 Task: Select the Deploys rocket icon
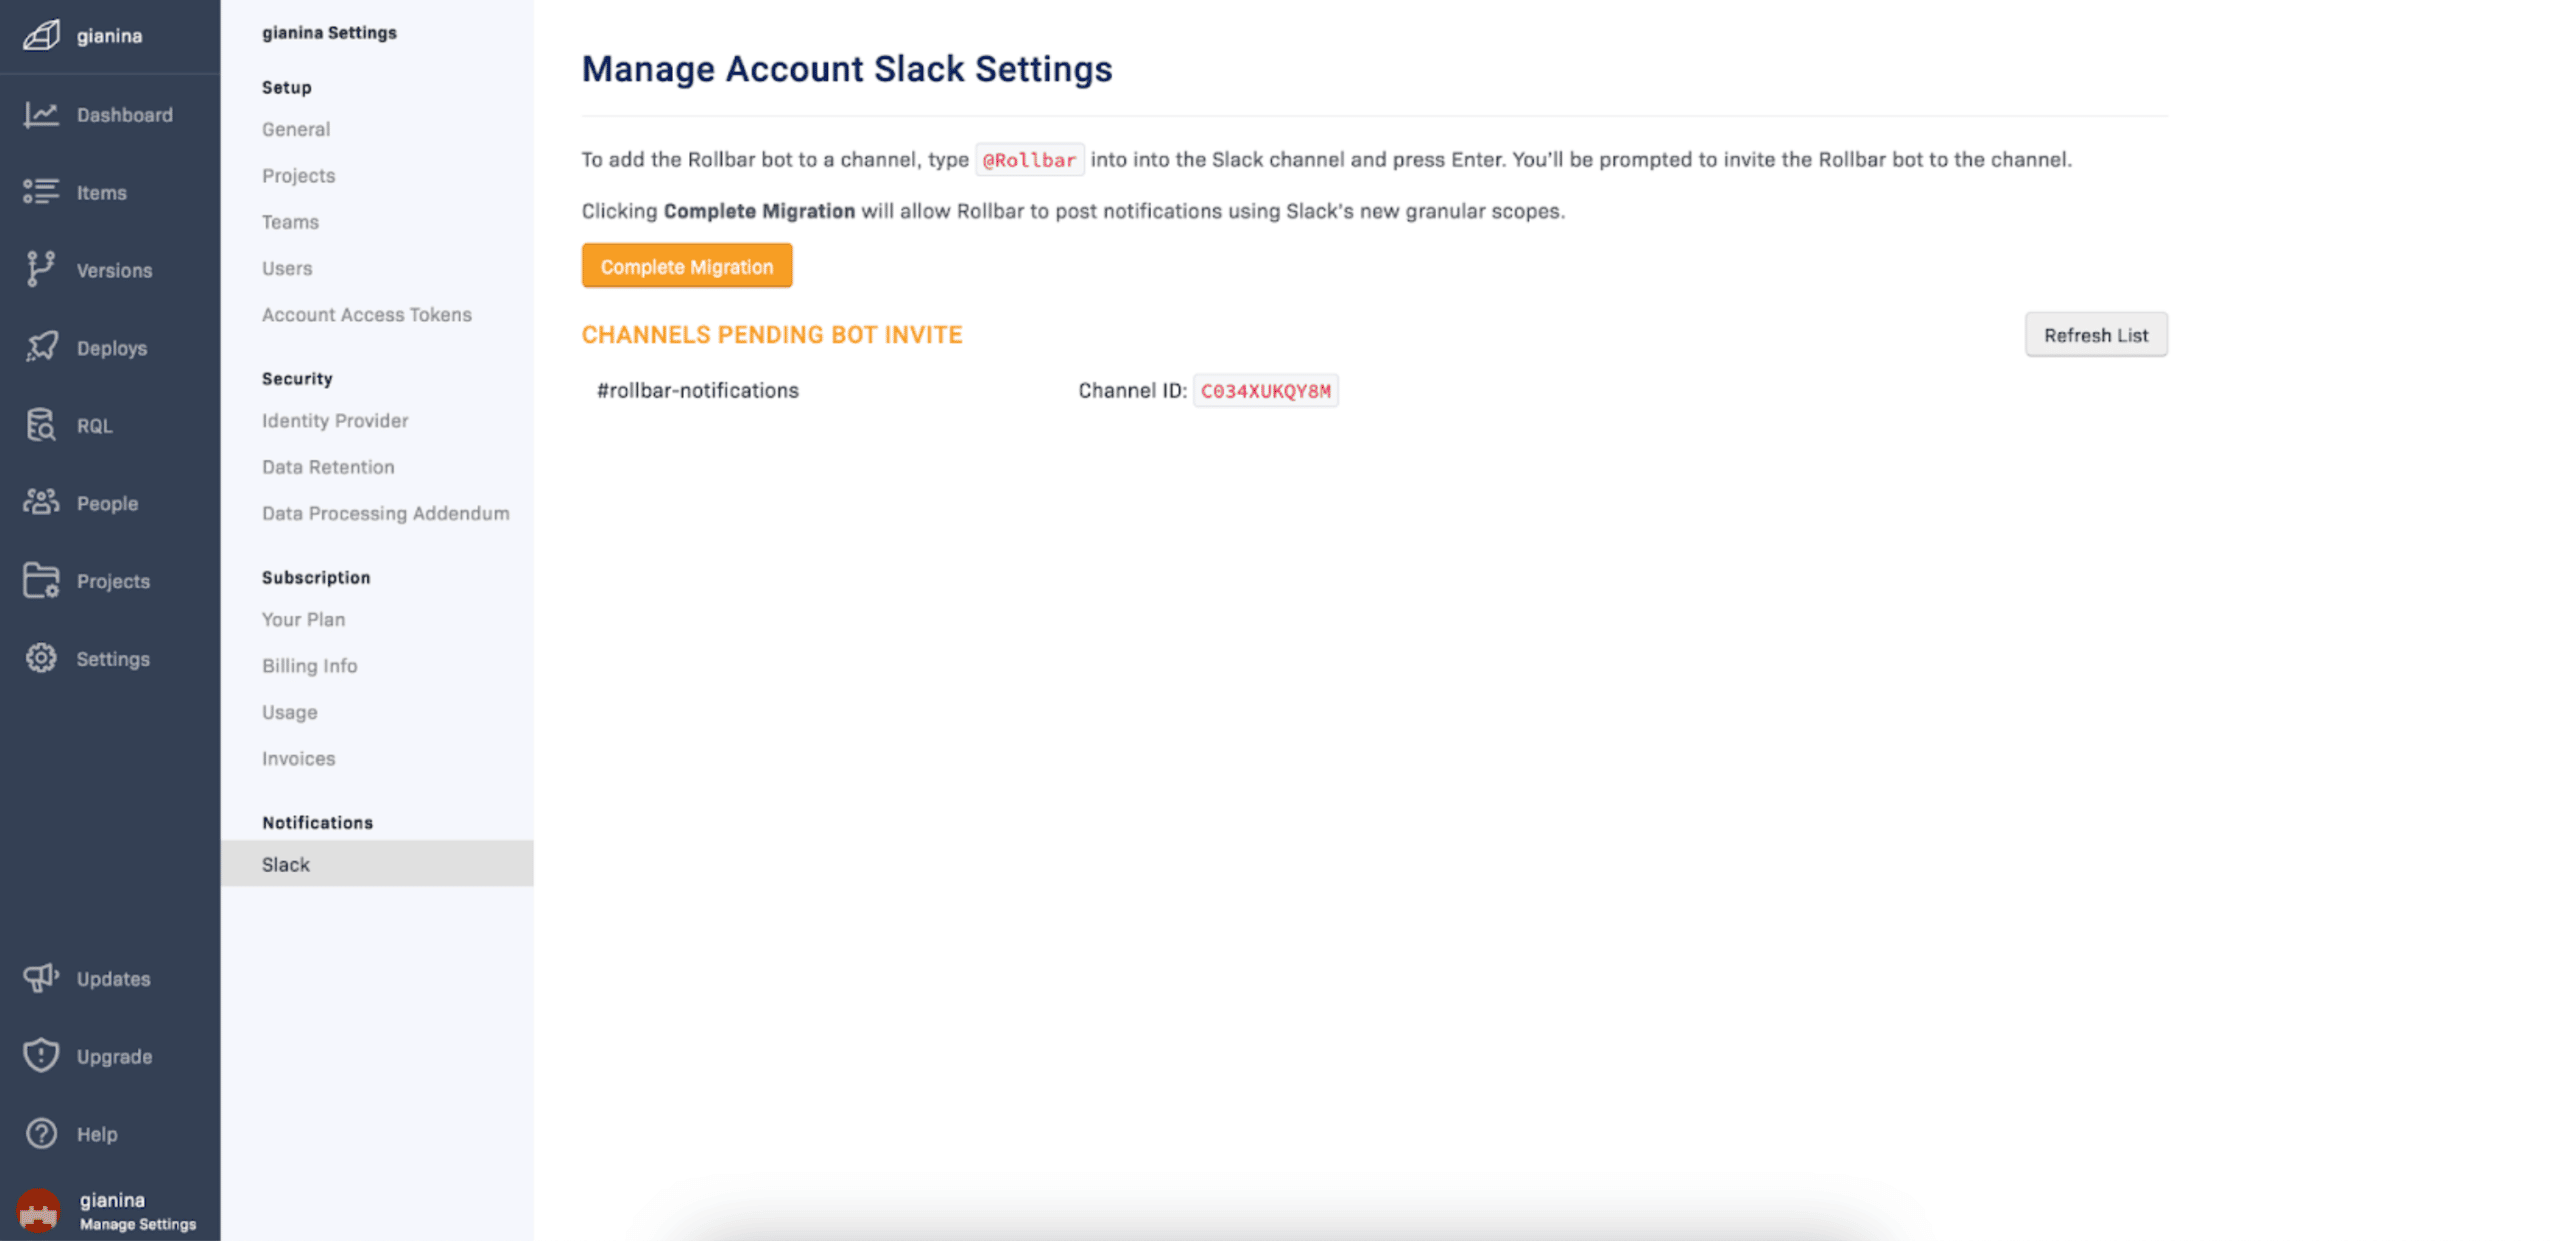(x=41, y=347)
